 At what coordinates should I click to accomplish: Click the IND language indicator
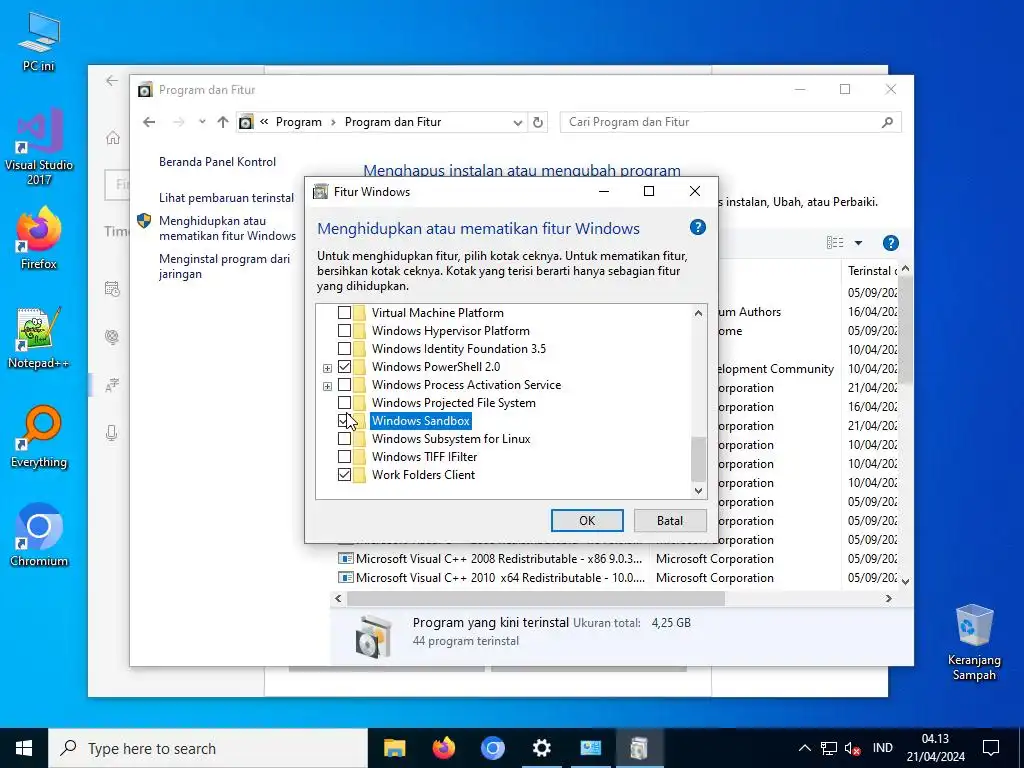click(x=882, y=748)
